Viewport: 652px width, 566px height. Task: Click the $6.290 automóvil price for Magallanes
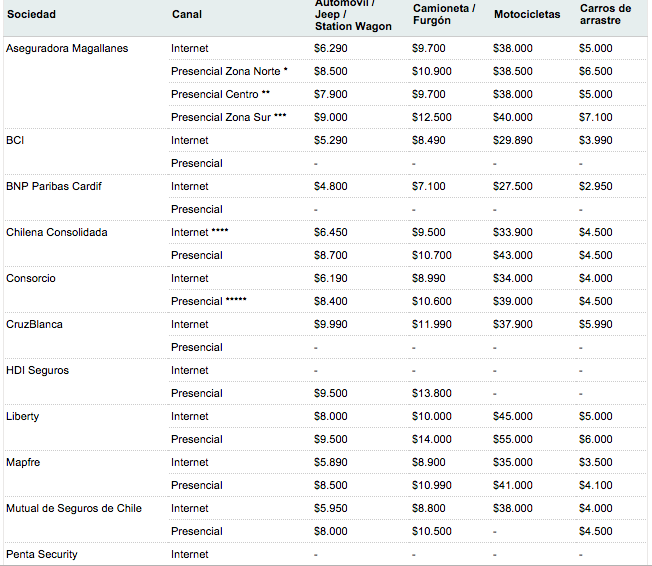tap(331, 48)
